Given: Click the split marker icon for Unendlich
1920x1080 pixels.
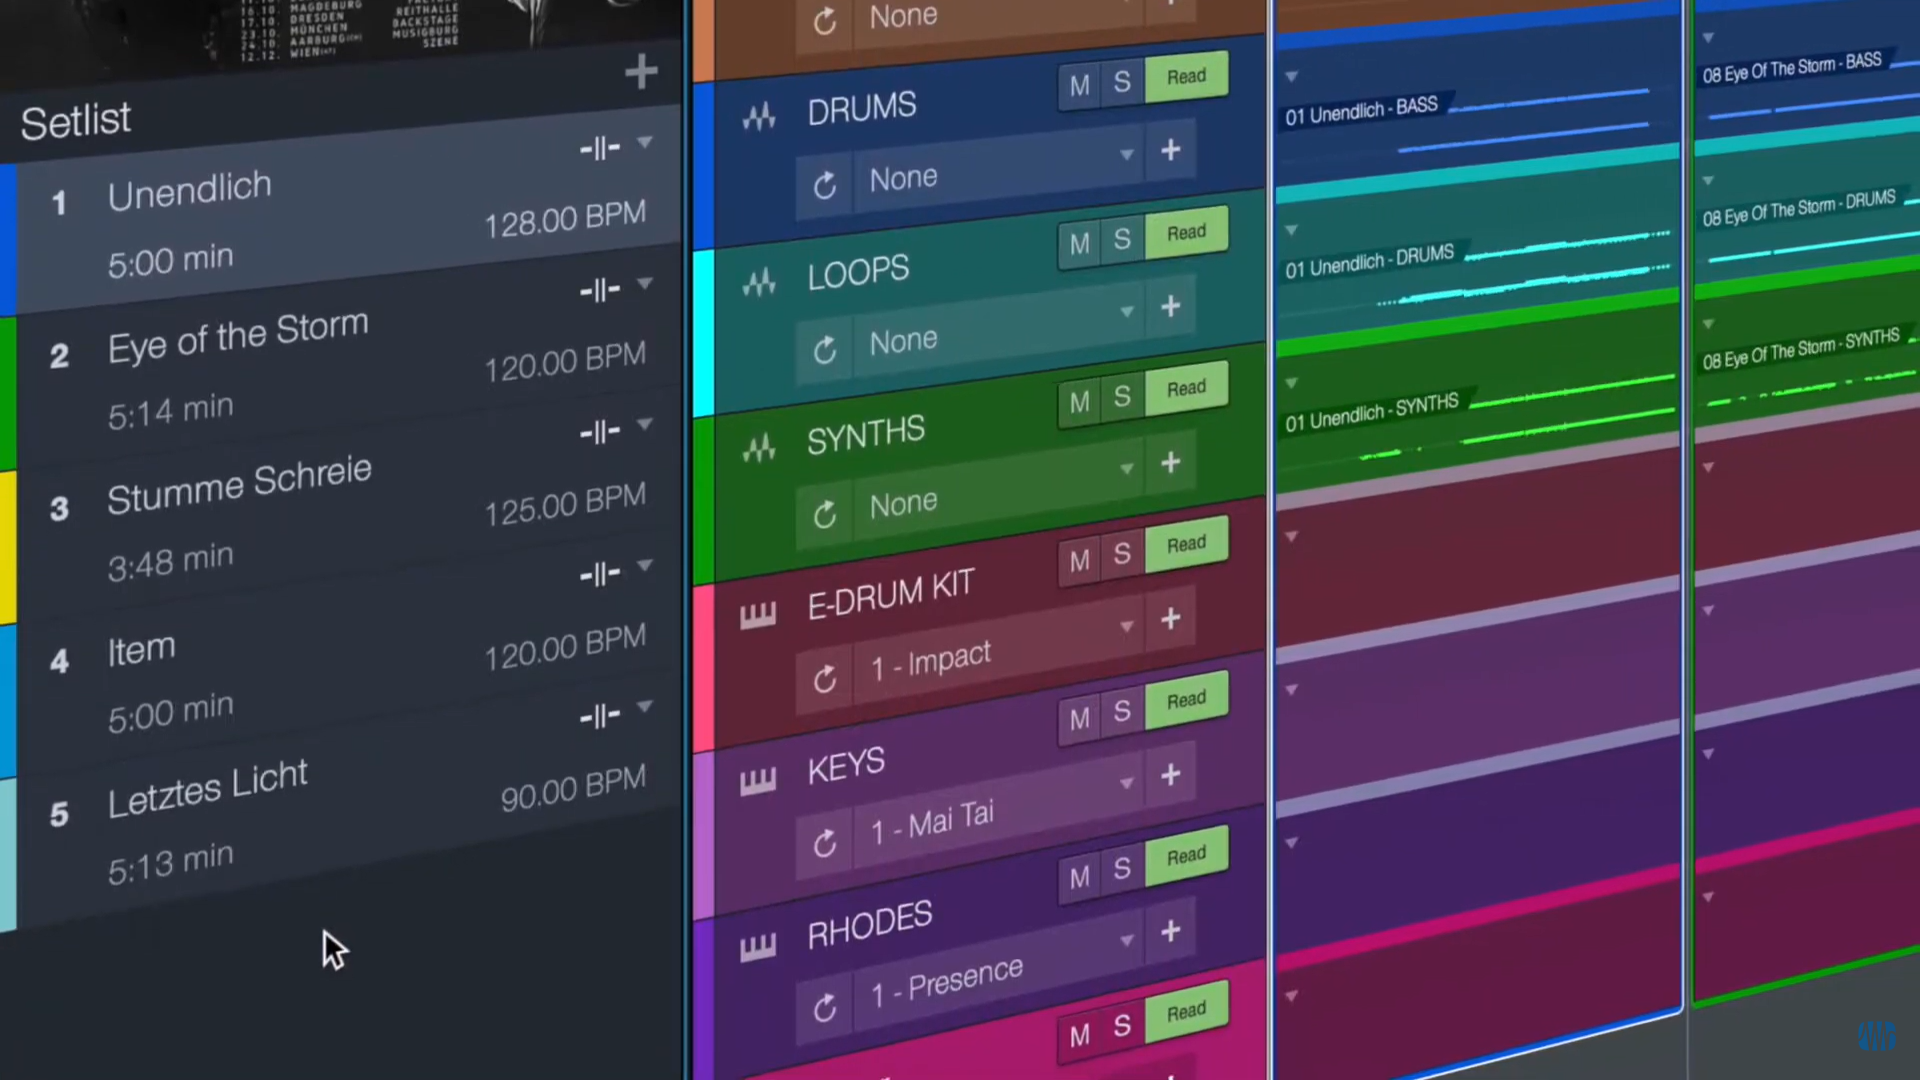Looking at the screenshot, I should coord(600,149).
